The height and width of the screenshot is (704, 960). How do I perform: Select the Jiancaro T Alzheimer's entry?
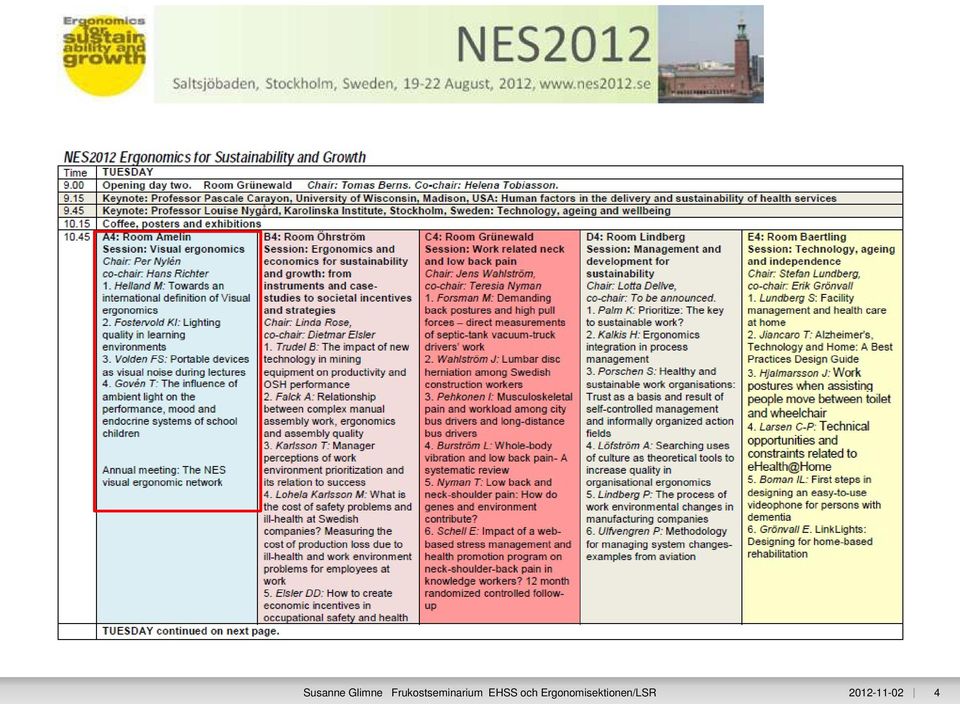click(820, 347)
